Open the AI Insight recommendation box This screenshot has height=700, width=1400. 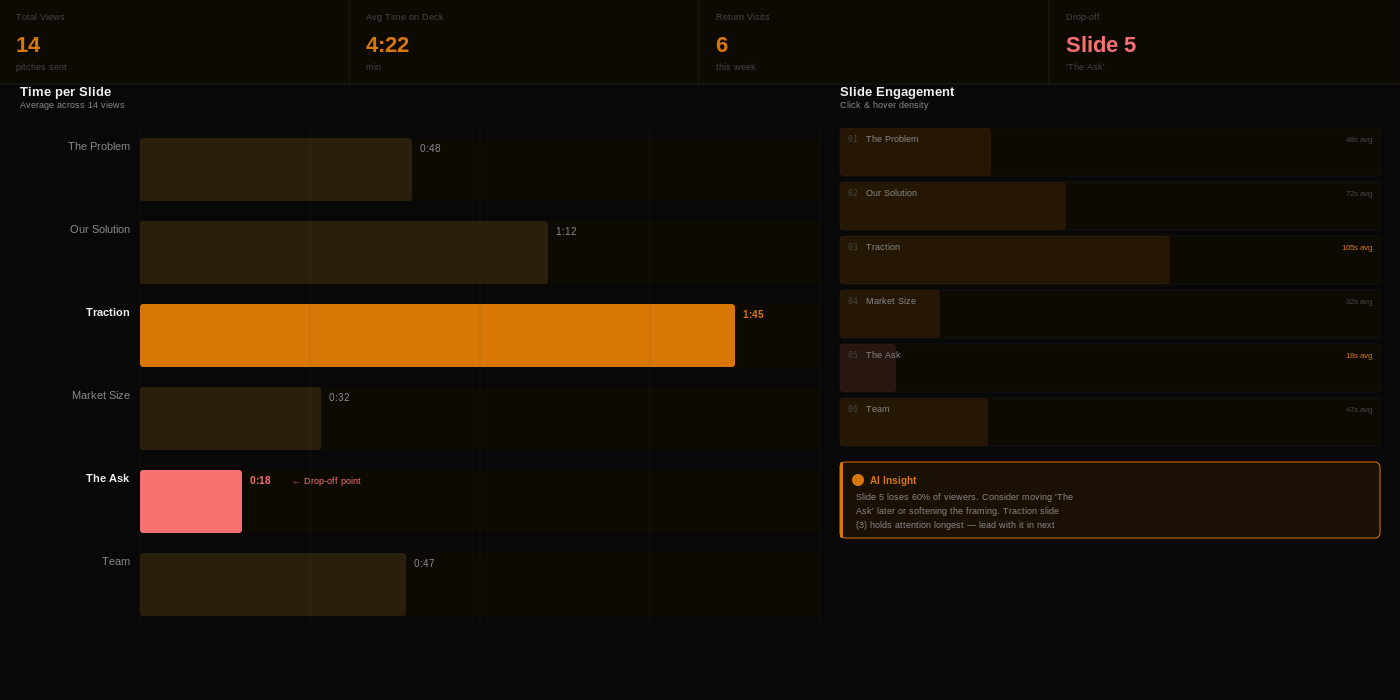pyautogui.click(x=1110, y=500)
